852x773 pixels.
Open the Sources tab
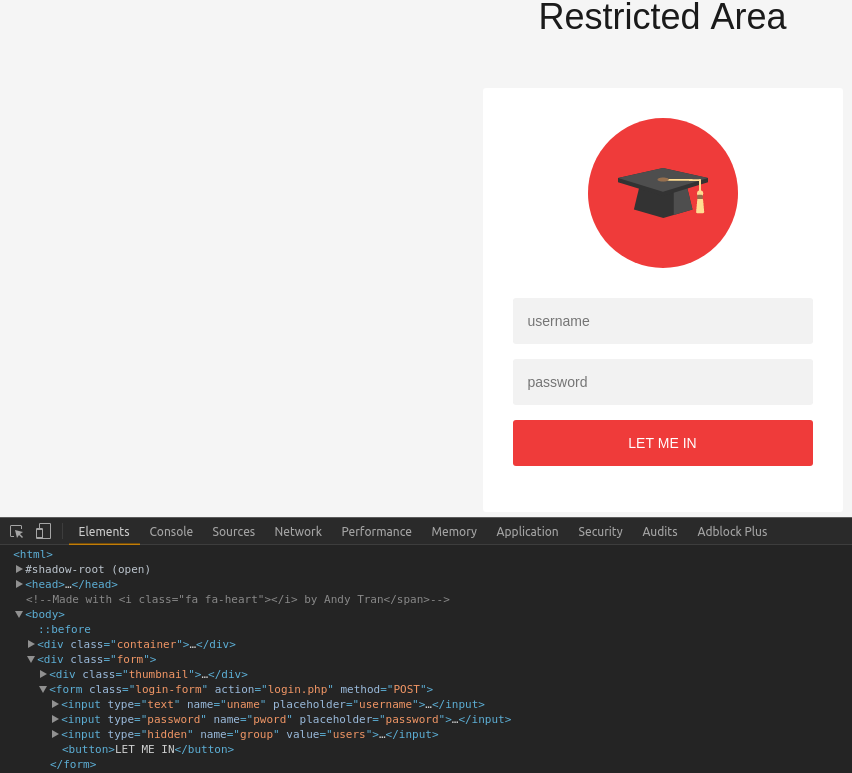(234, 532)
